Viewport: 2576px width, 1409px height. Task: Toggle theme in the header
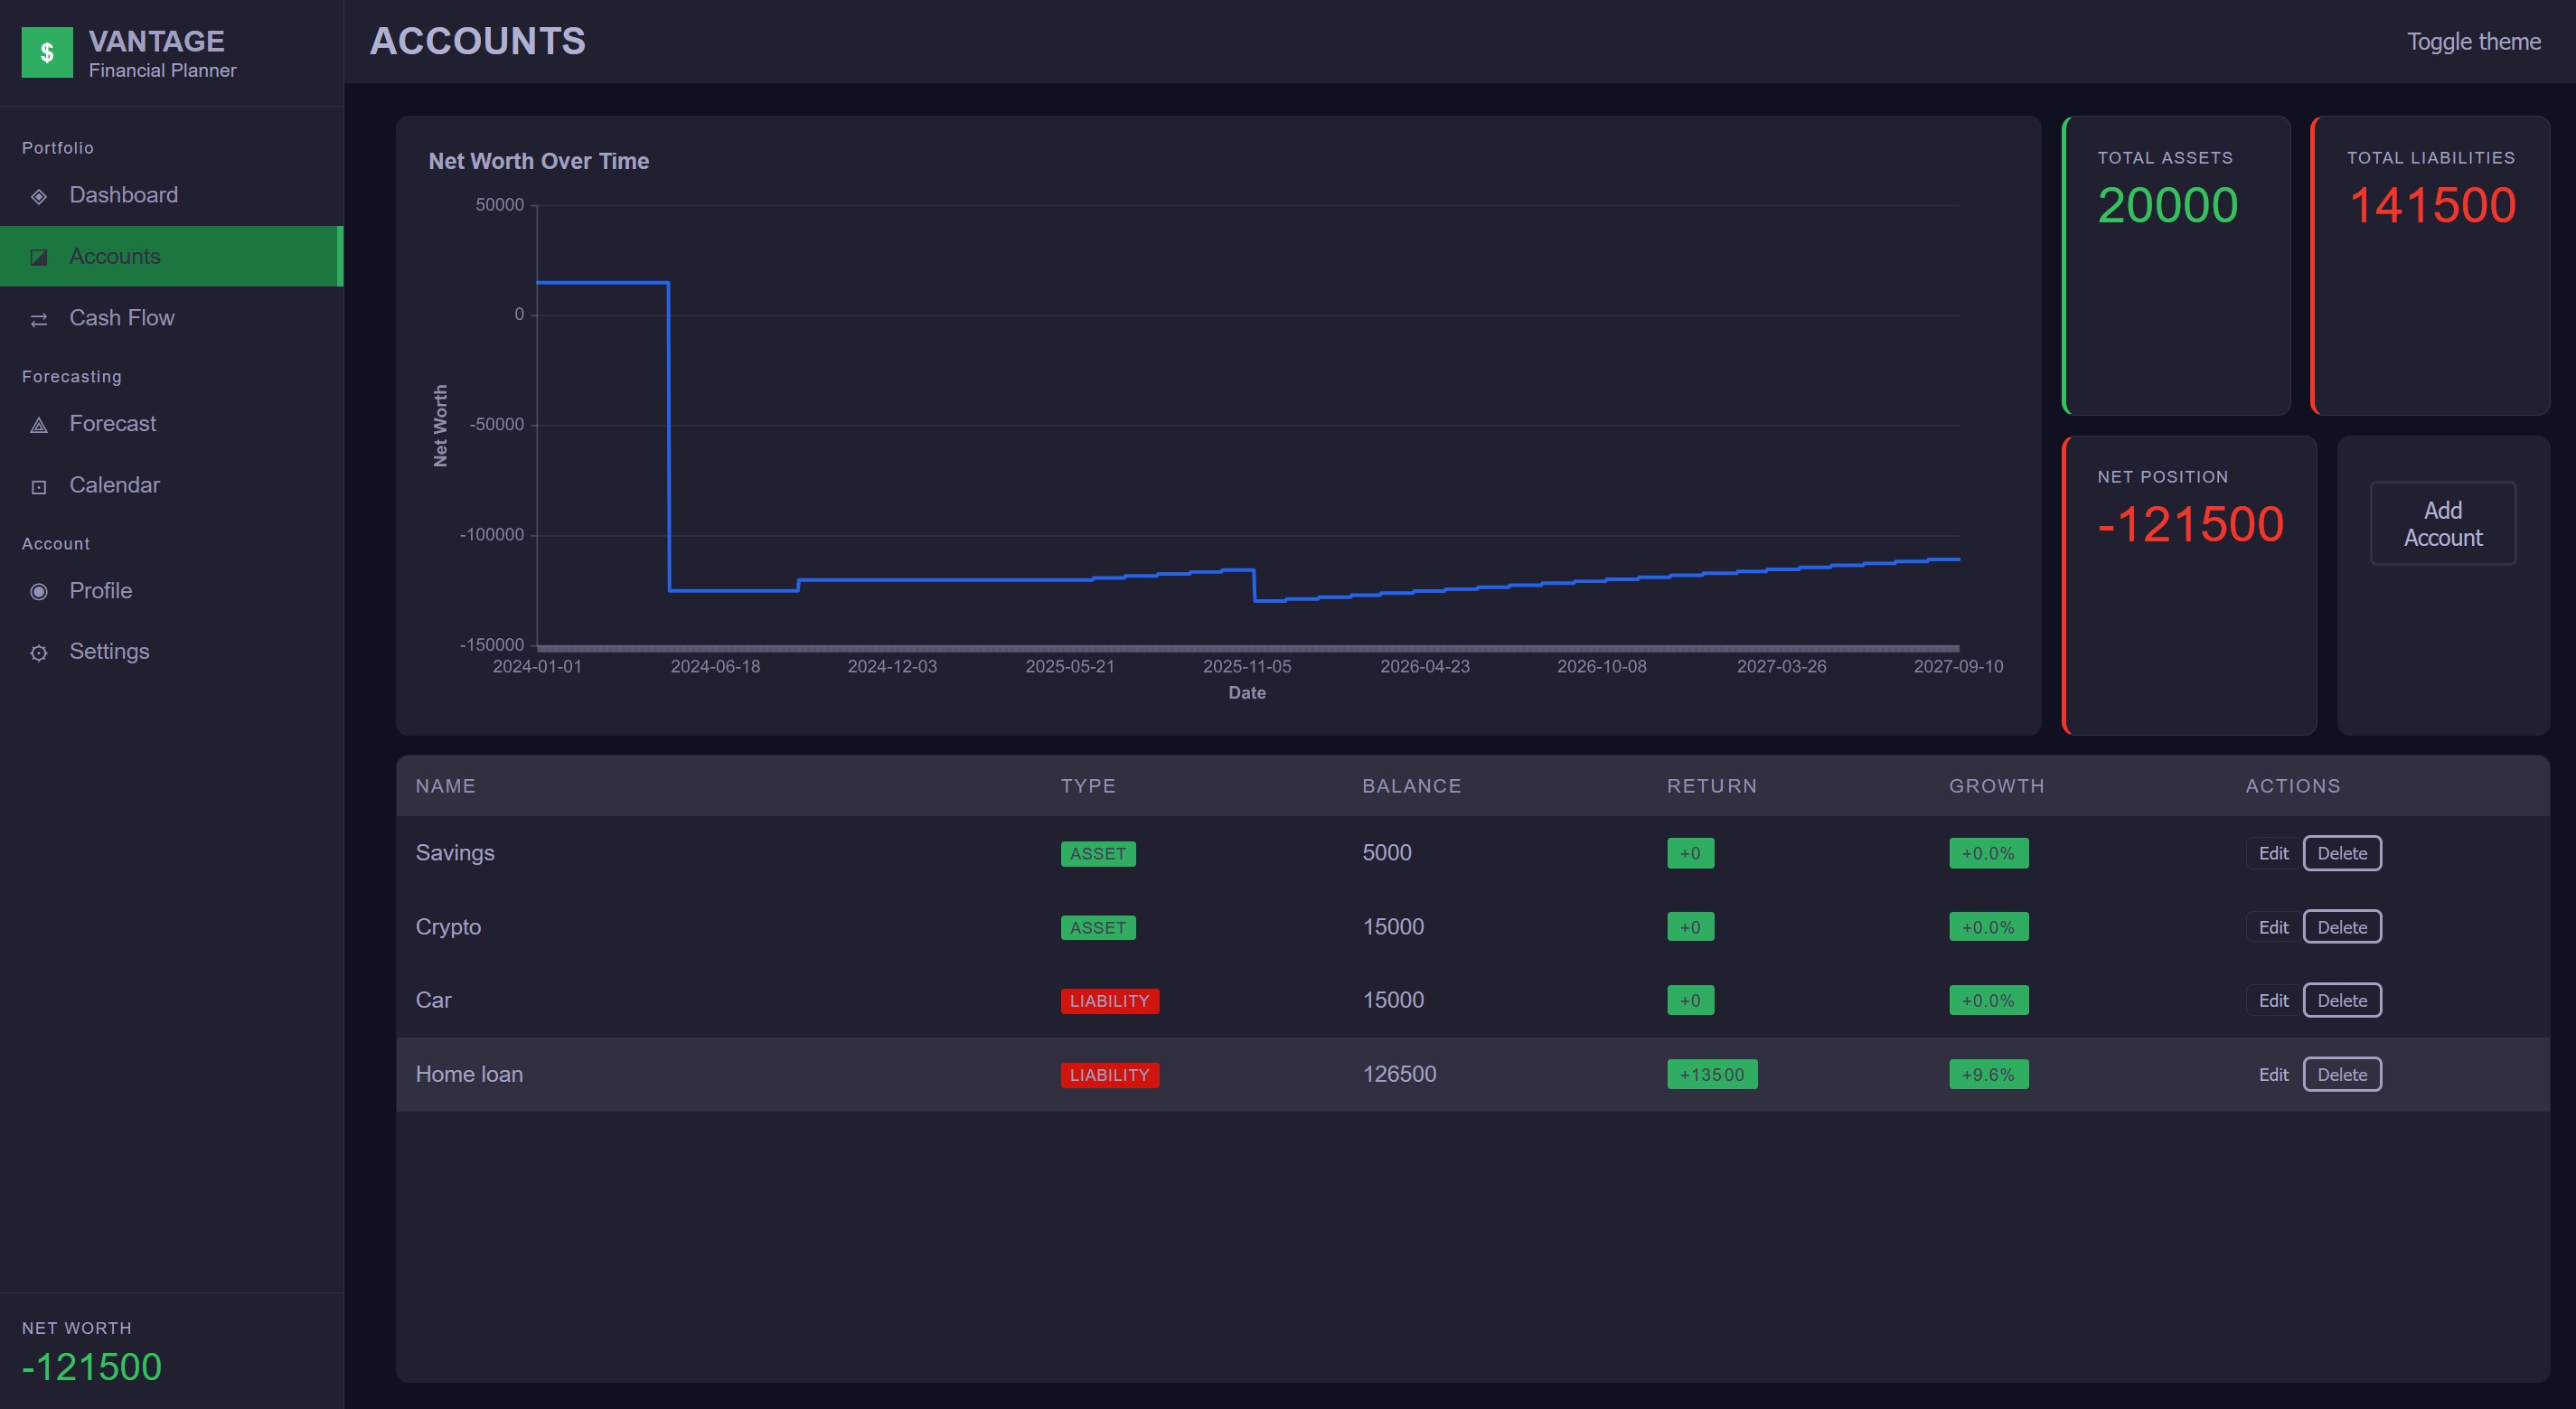coord(2473,42)
